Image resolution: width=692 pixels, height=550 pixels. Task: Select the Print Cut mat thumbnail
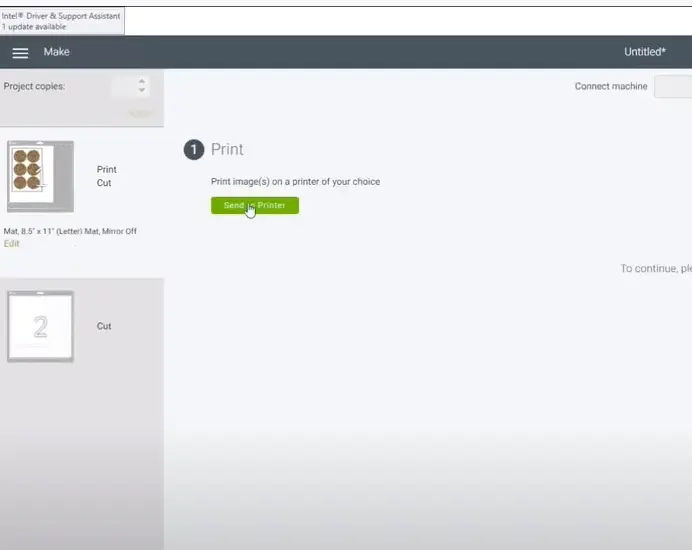tap(40, 175)
